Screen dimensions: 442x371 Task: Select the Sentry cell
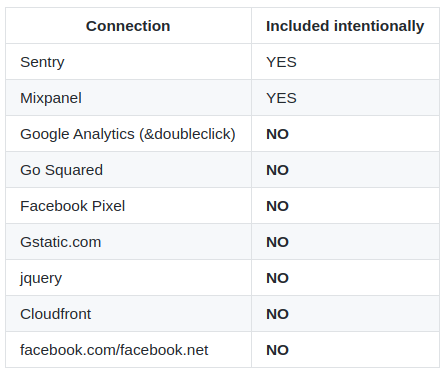point(128,62)
